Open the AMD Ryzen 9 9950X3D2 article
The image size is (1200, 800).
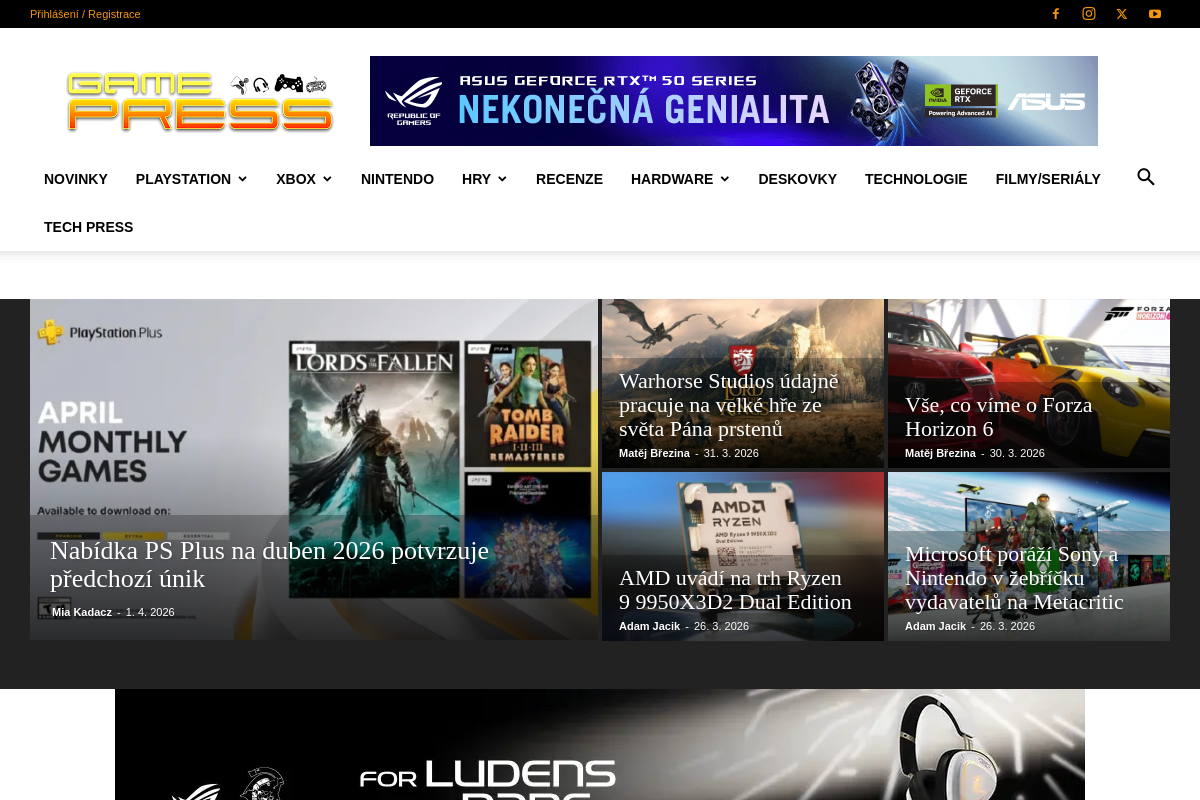[x=735, y=590]
